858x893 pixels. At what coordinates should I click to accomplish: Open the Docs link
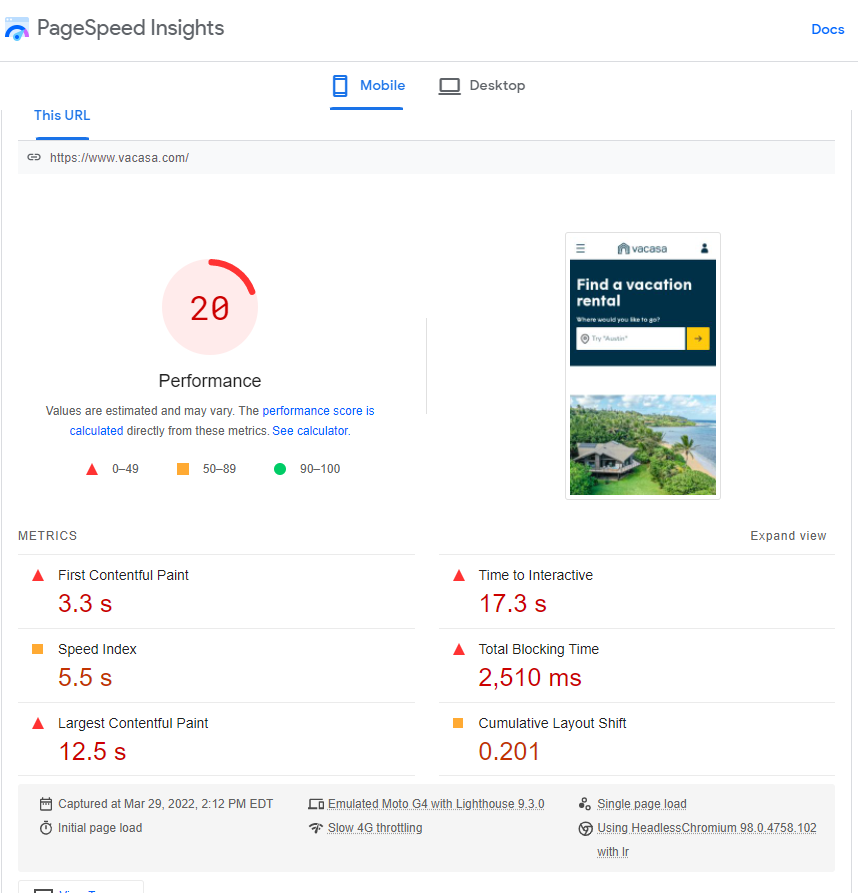(x=827, y=29)
